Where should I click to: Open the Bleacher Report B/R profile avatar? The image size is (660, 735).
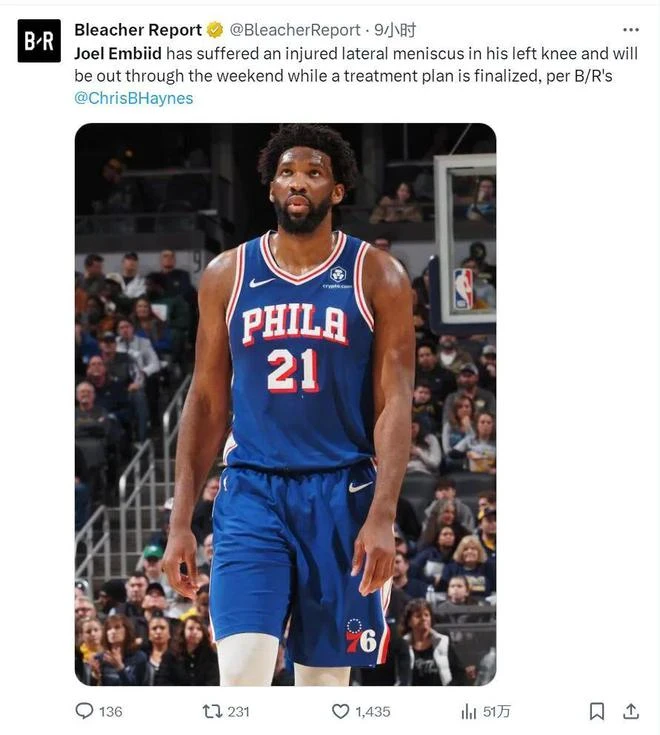pyautogui.click(x=39, y=41)
